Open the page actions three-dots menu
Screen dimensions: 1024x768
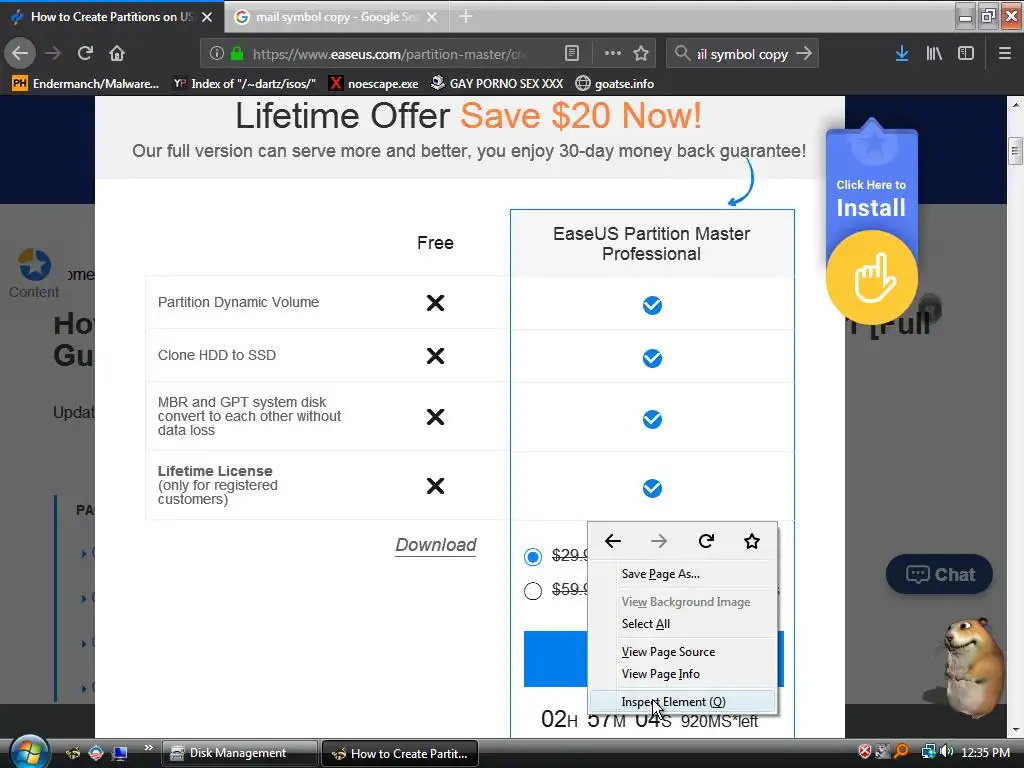pyautogui.click(x=613, y=54)
